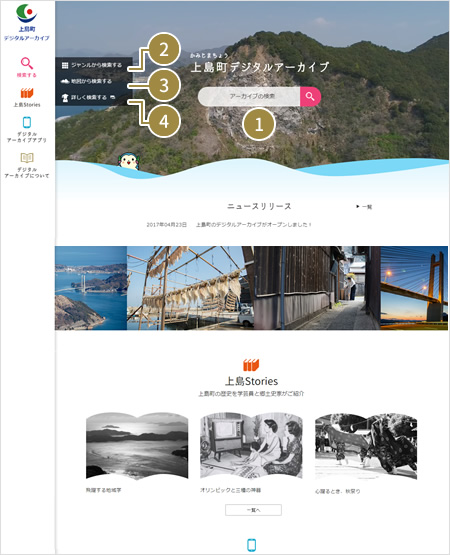The height and width of the screenshot is (555, 450).
Task: Click the アーカイブの検索 search field
Action: click(249, 96)
